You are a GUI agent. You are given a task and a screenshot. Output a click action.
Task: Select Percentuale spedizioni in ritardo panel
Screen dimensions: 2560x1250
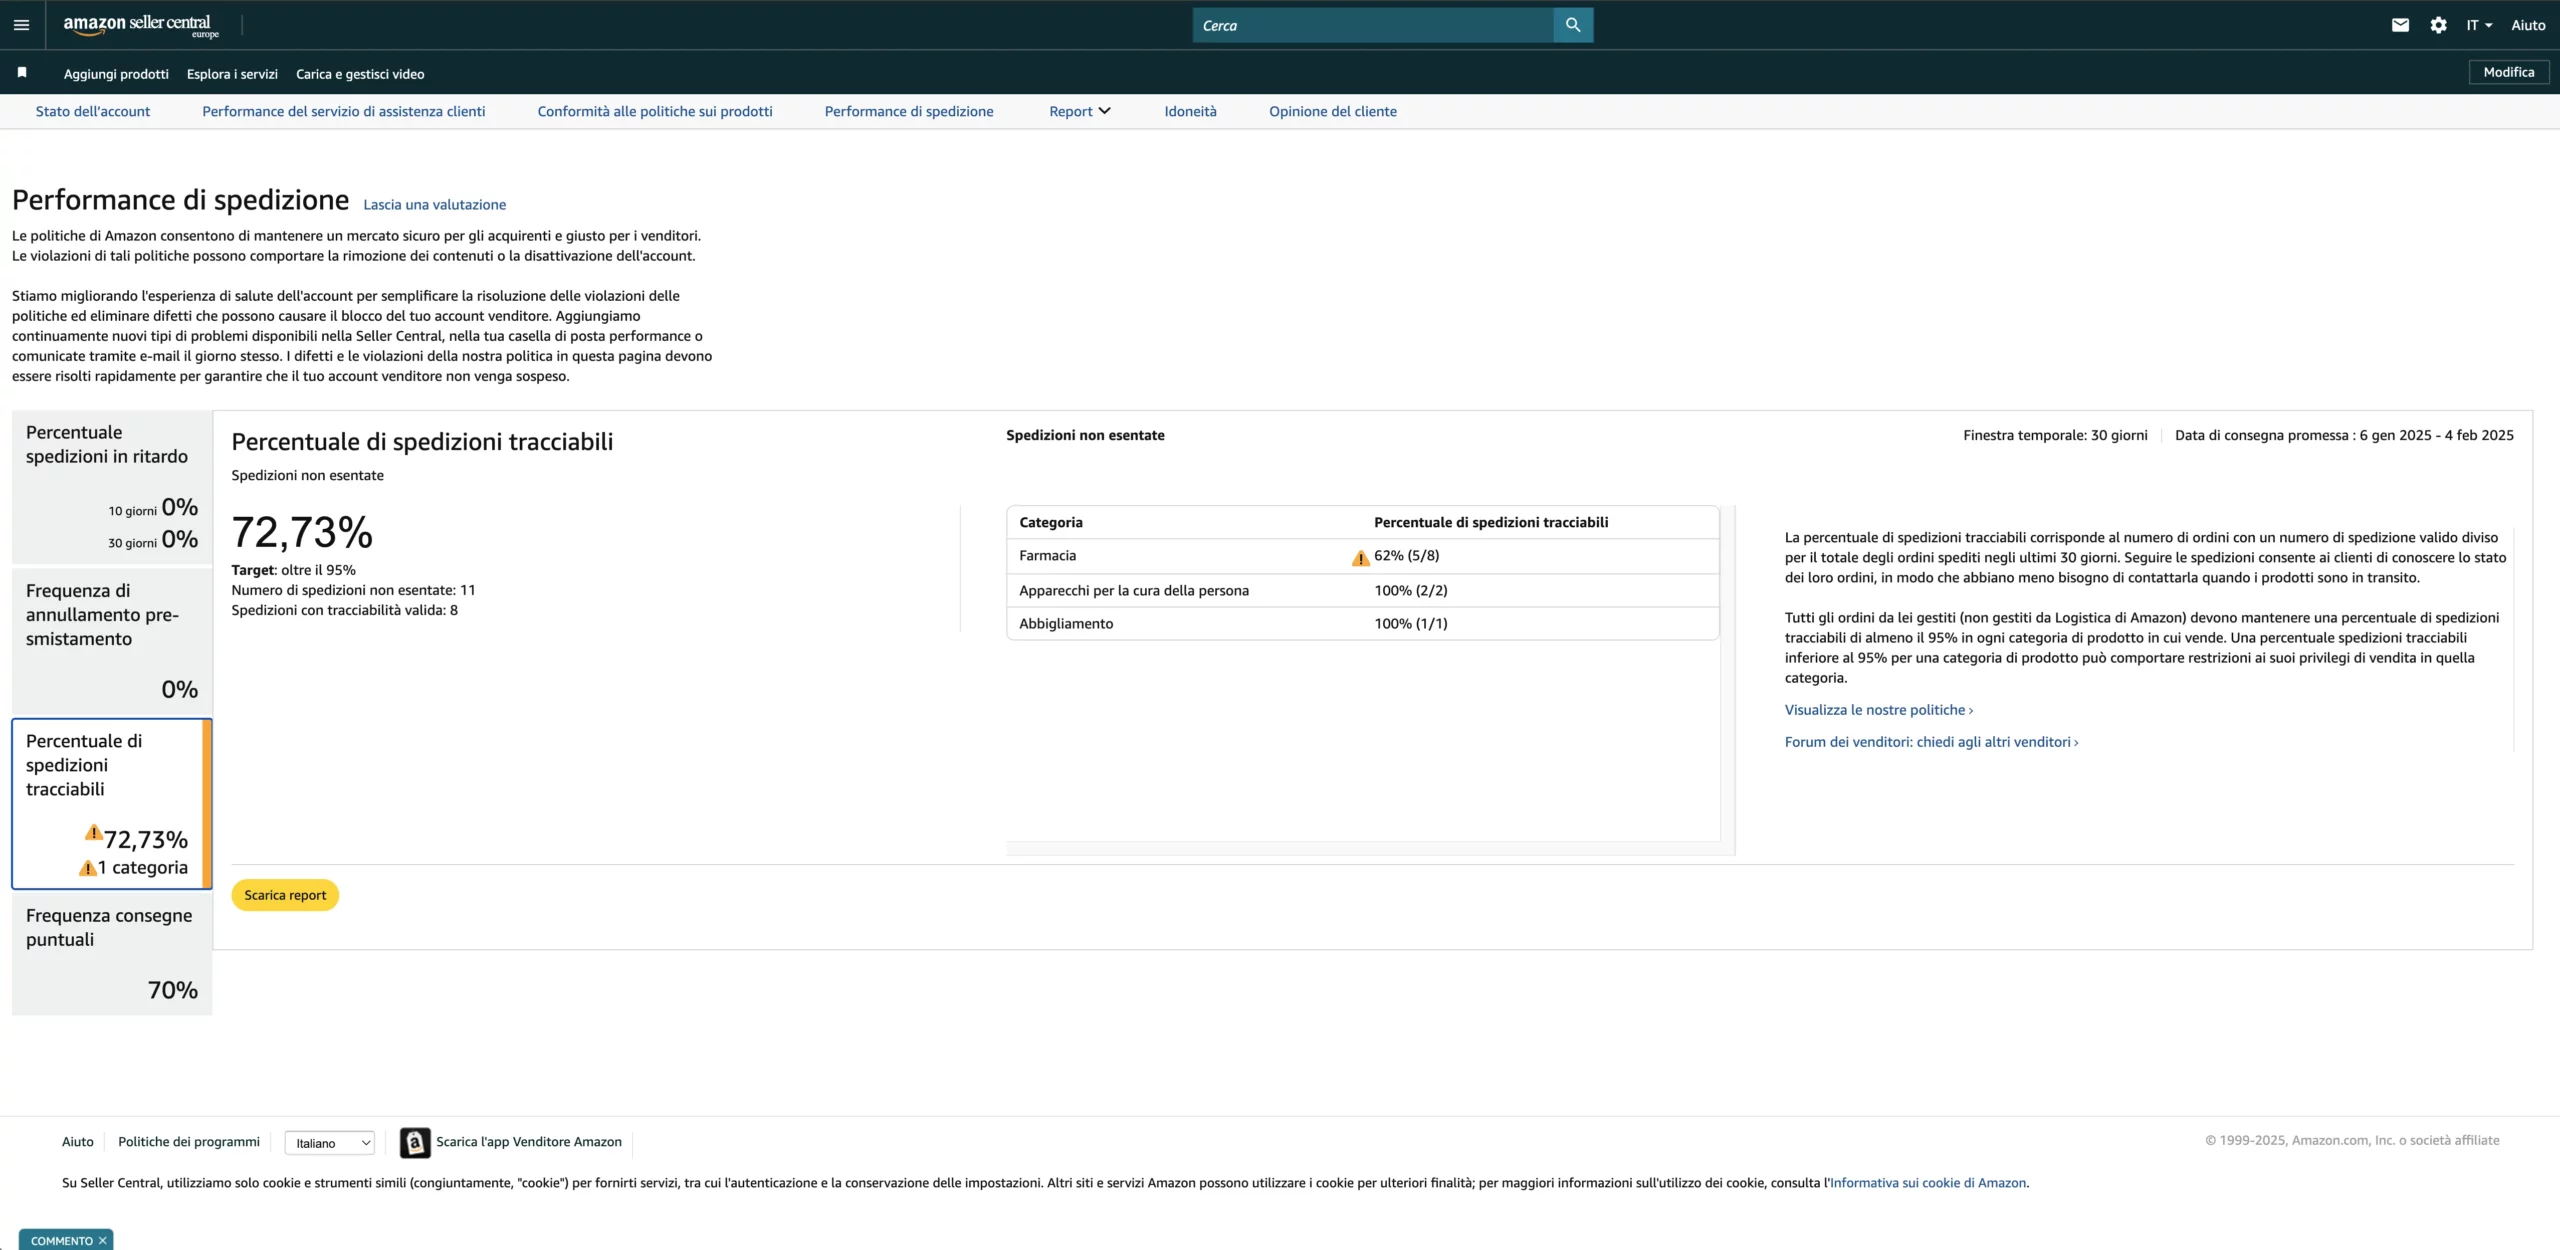pos(112,486)
